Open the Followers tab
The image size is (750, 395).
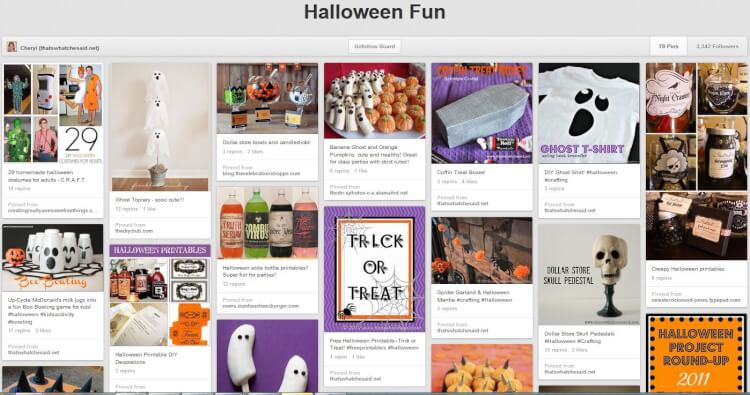pos(717,46)
